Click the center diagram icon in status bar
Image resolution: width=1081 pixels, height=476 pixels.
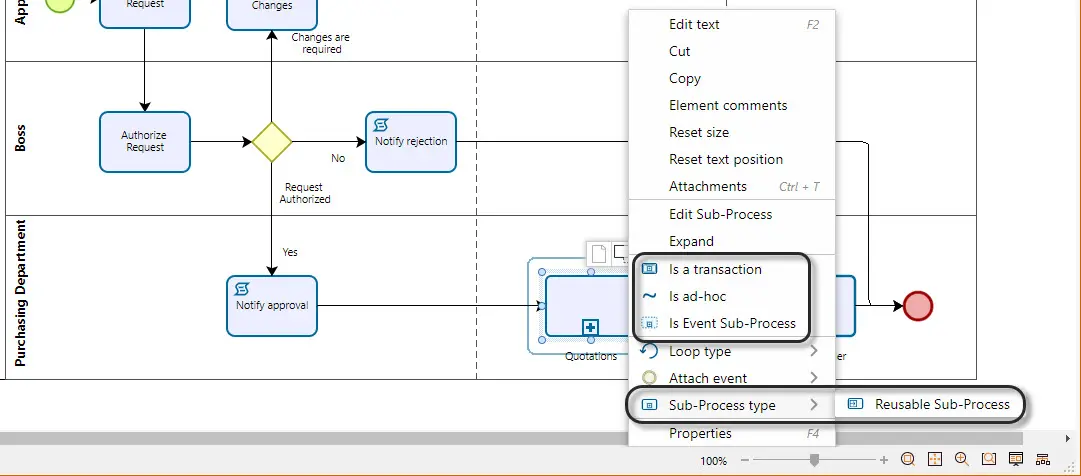[935, 459]
